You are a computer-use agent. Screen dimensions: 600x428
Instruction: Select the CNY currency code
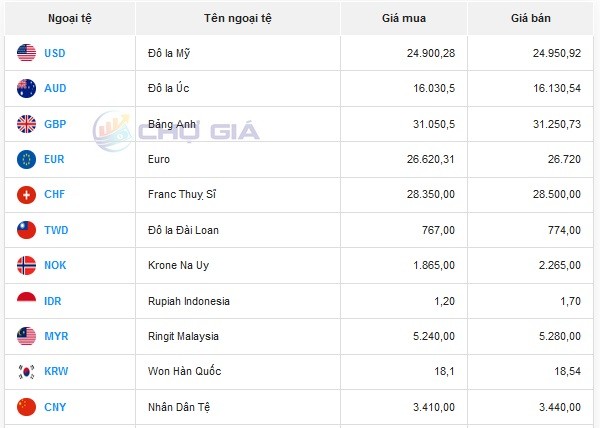(56, 407)
